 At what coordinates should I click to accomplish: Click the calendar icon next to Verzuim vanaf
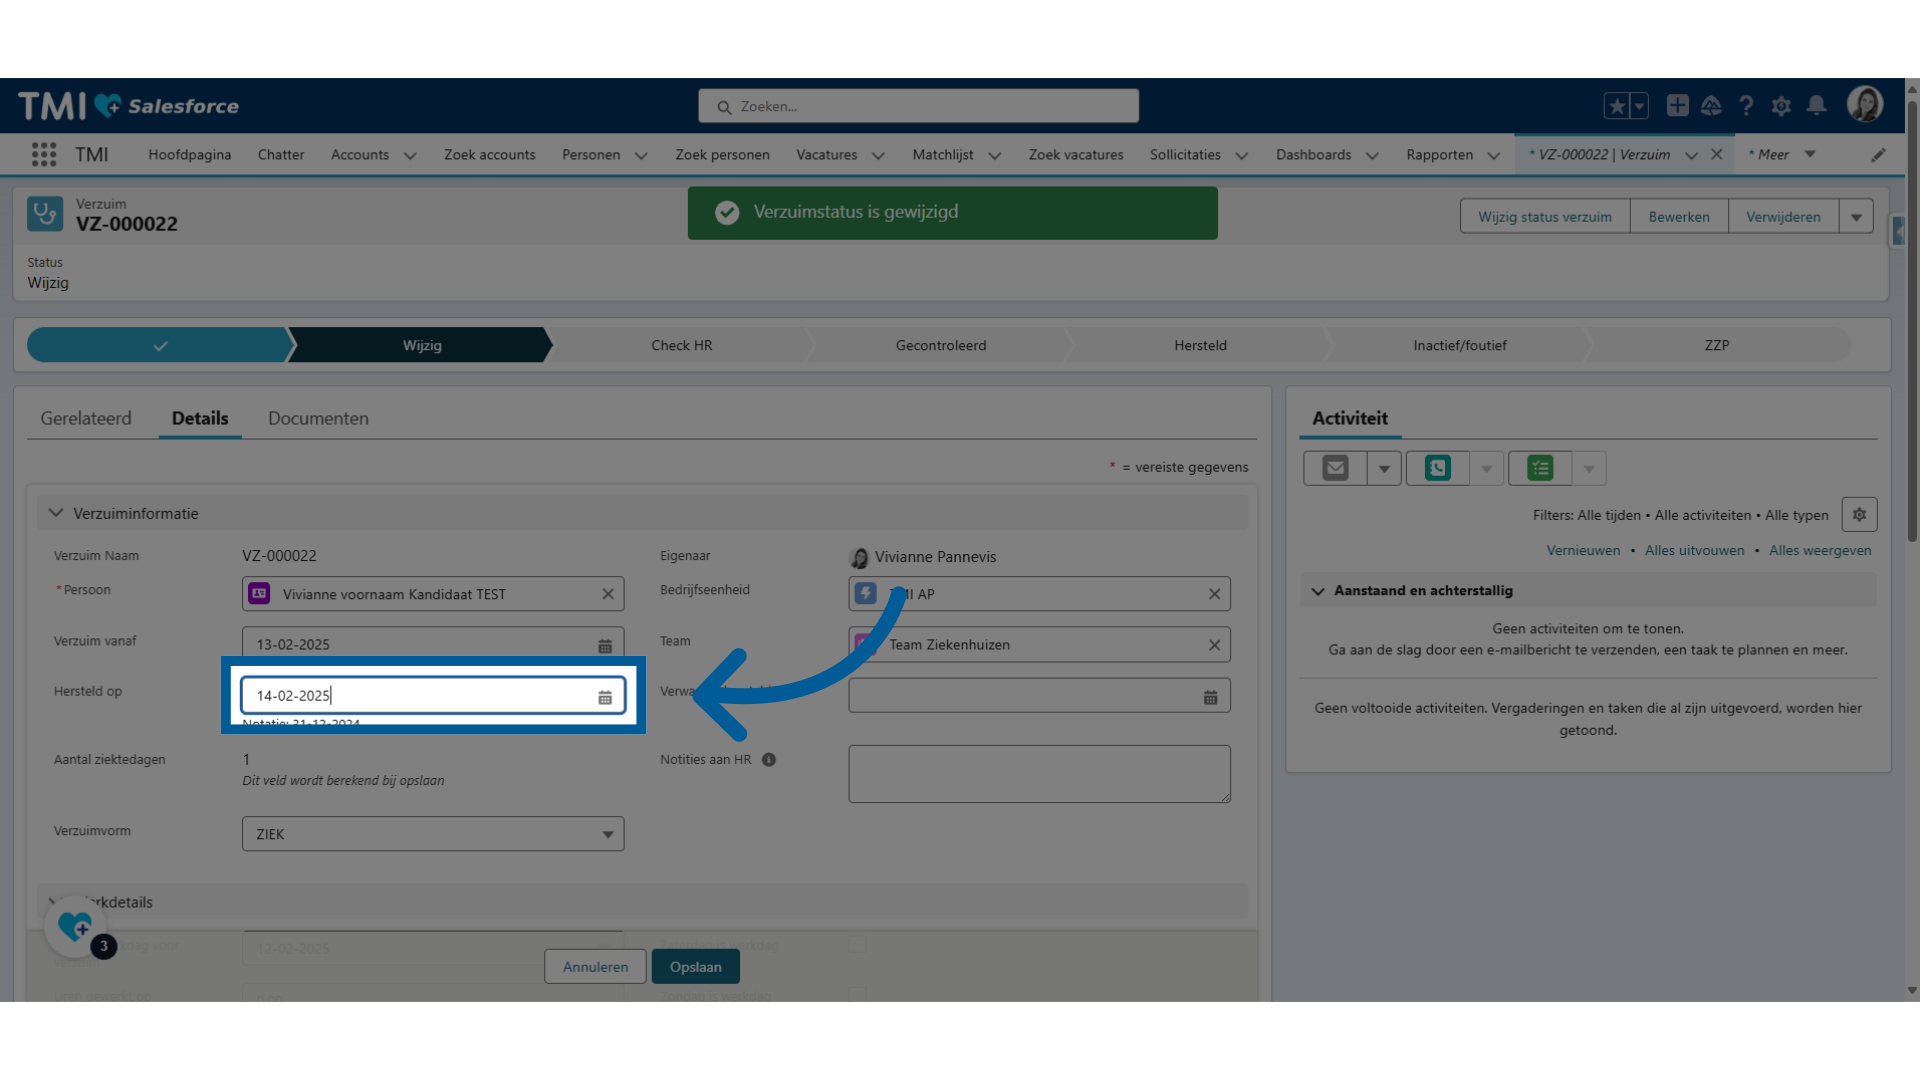pyautogui.click(x=605, y=644)
